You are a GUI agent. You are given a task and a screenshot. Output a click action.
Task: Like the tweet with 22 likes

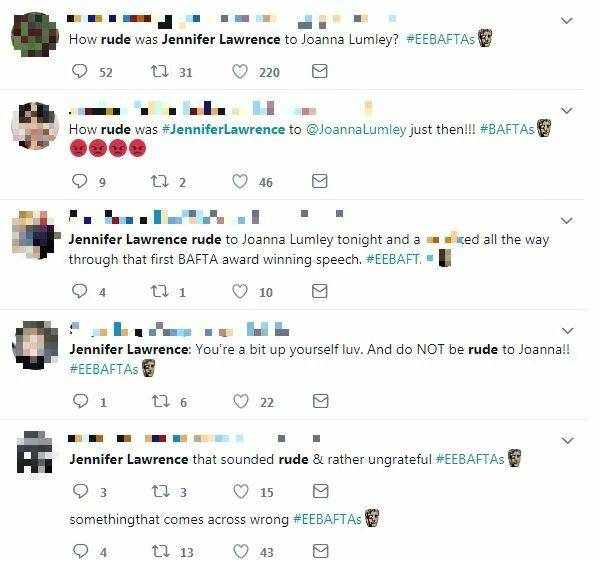click(x=241, y=401)
